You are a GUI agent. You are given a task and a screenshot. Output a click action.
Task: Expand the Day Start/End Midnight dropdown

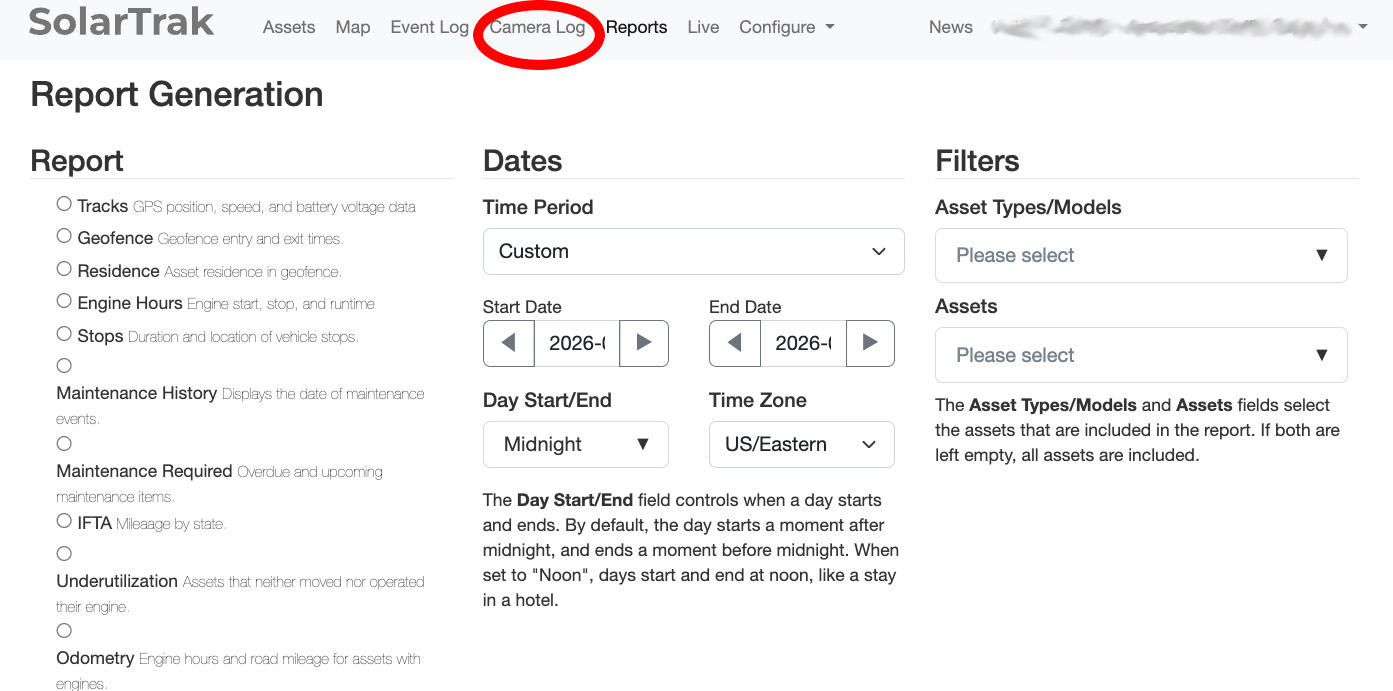(575, 444)
